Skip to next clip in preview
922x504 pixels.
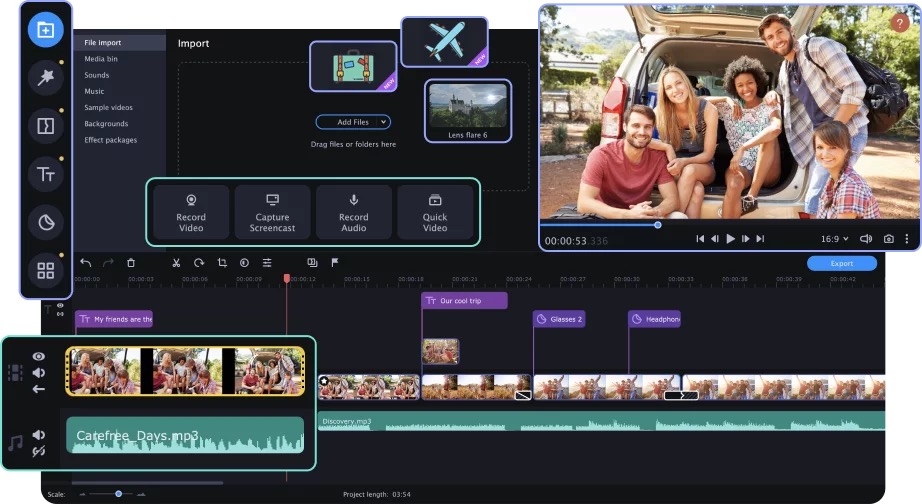click(x=760, y=239)
